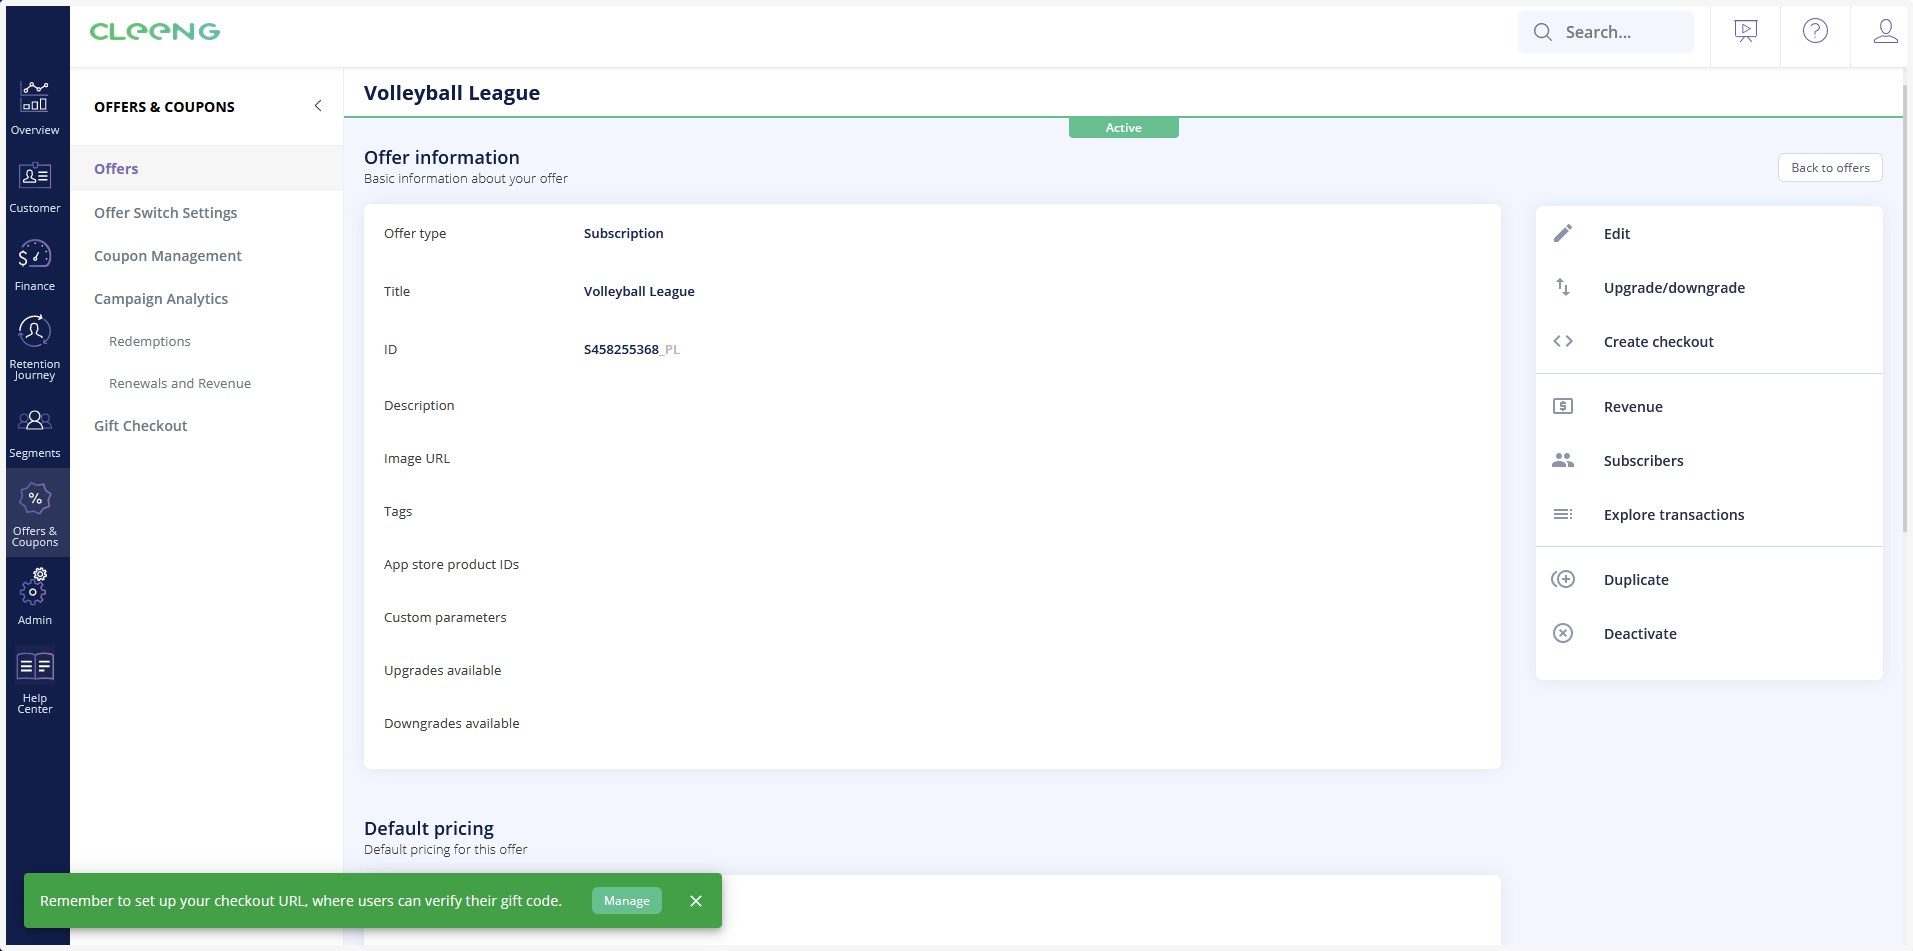Click the Revenue action label
Image resolution: width=1913 pixels, height=951 pixels.
tap(1633, 407)
